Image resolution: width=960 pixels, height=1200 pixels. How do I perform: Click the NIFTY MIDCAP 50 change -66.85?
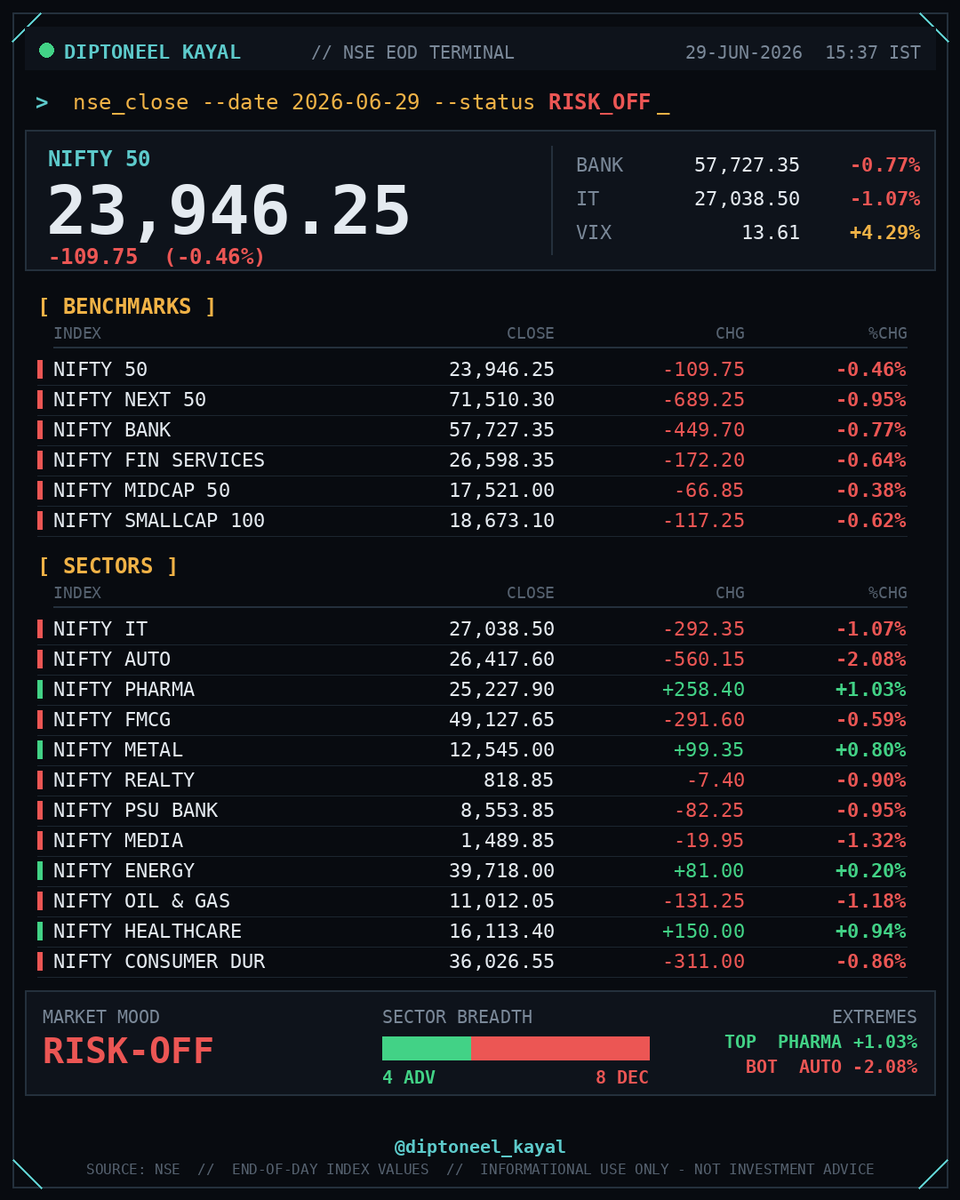click(709, 490)
